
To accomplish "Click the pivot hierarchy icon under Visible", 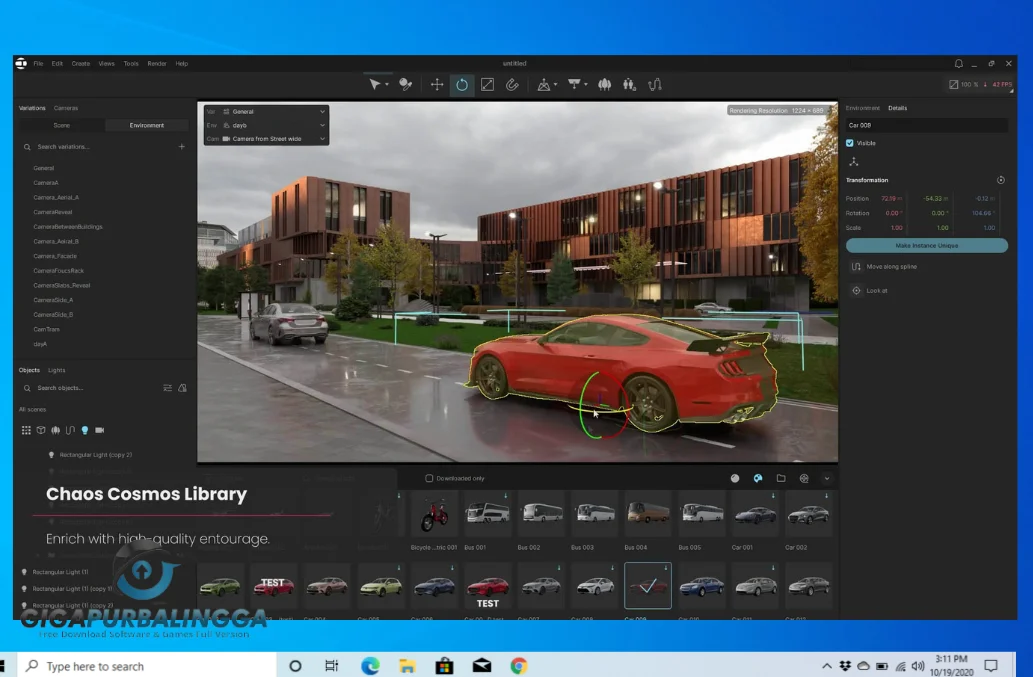I will pyautogui.click(x=854, y=161).
